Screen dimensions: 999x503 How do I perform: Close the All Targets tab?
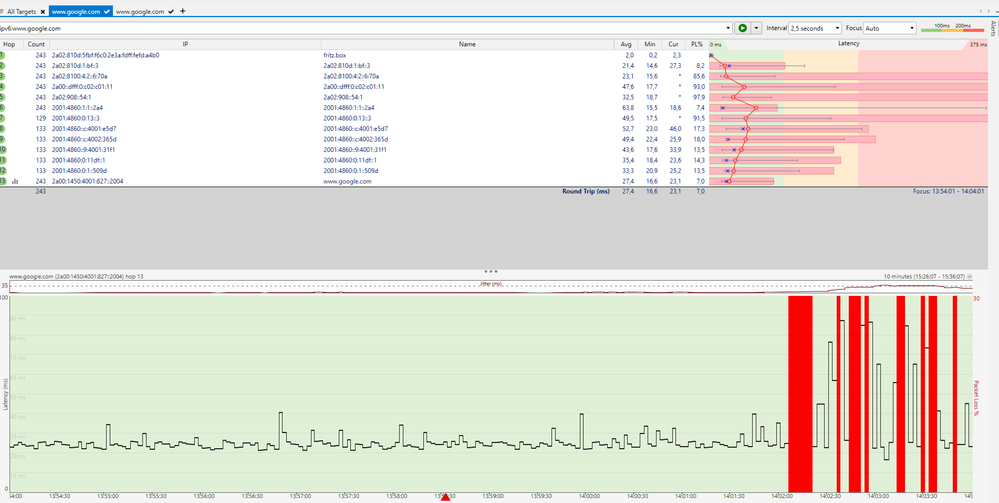point(43,11)
